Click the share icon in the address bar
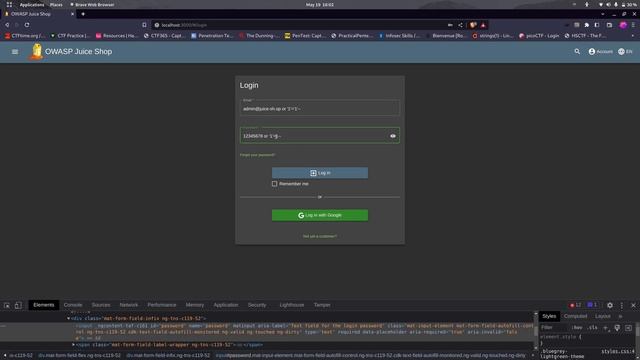Viewport: 640px width, 360px height. click(460, 25)
